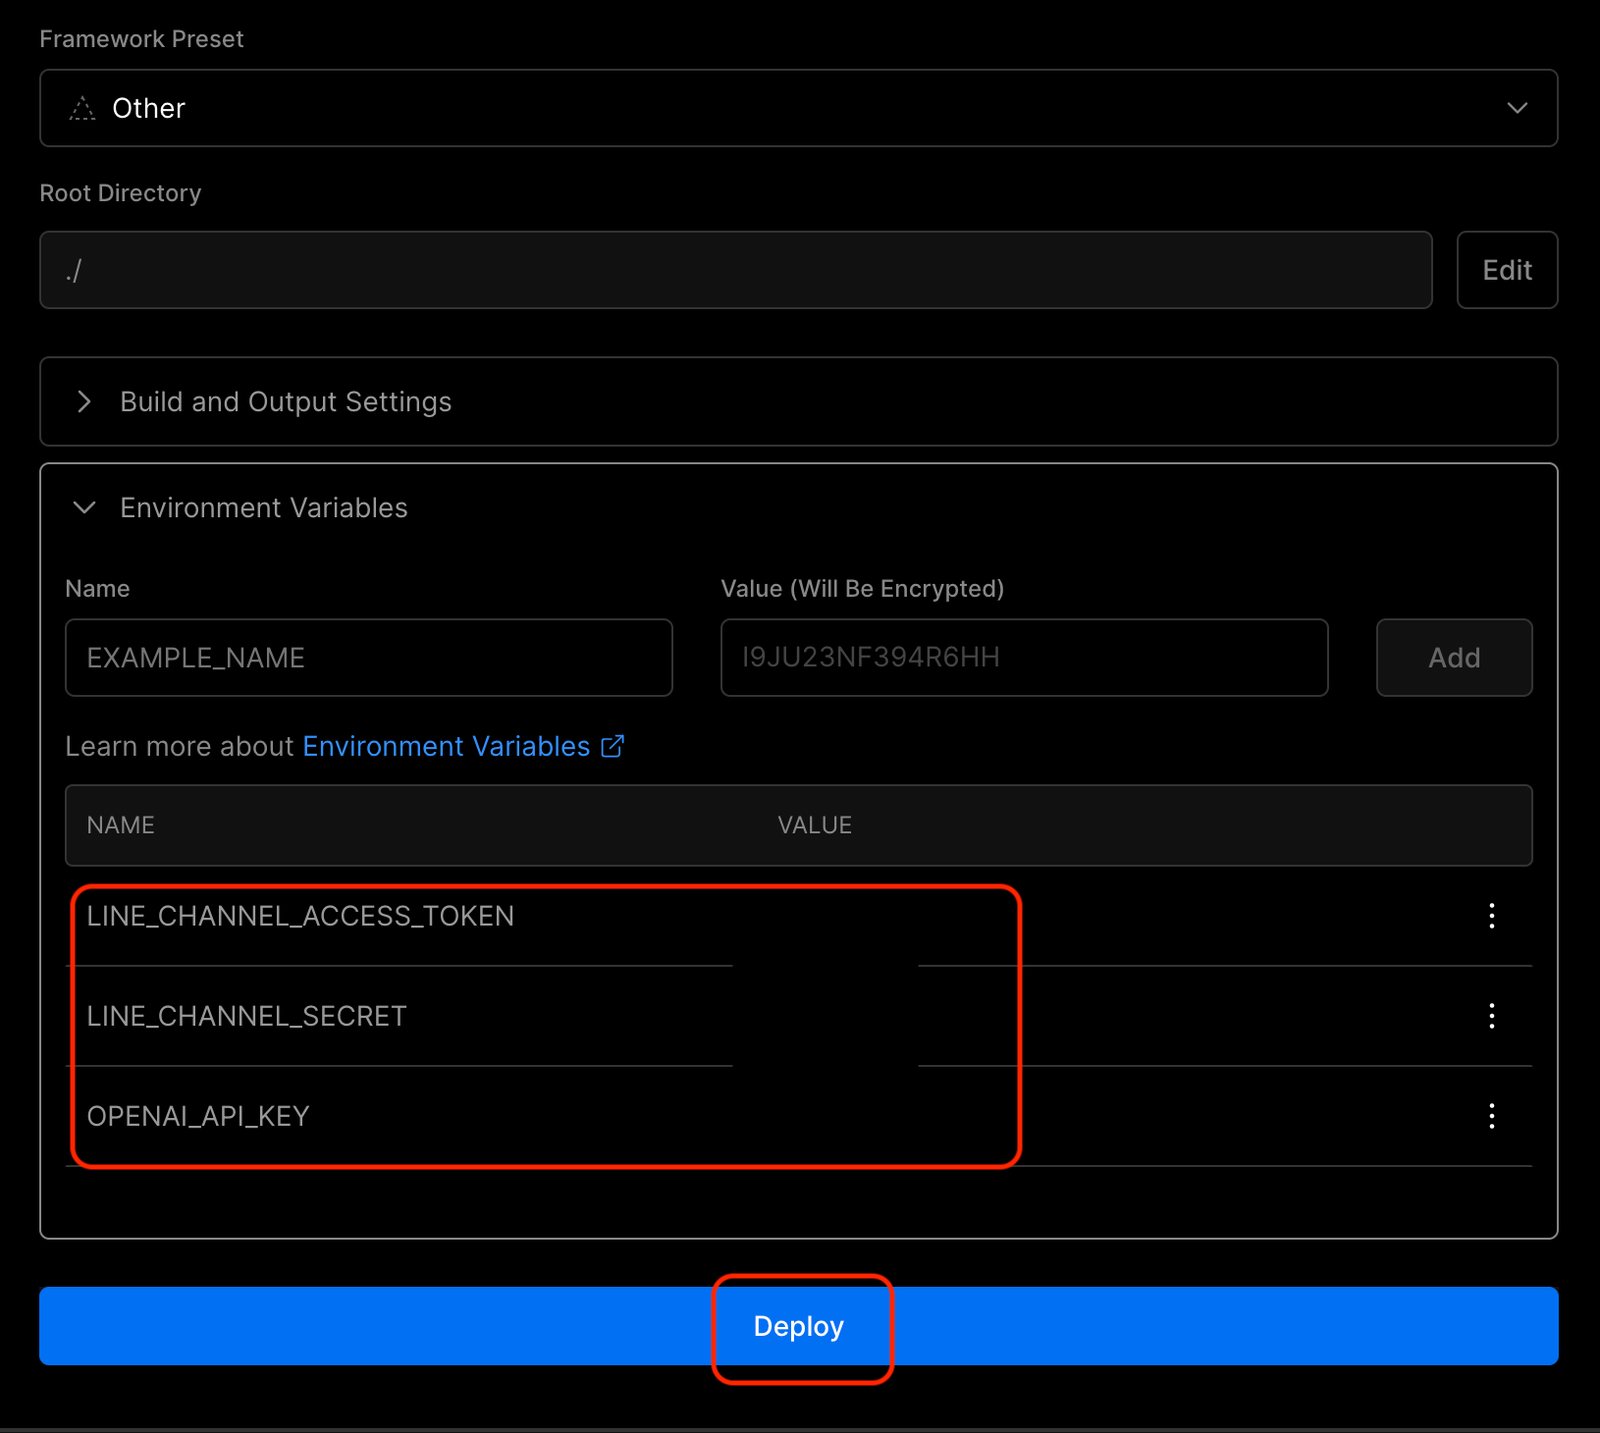This screenshot has height=1433, width=1600.
Task: Select the LINE_CHANNEL_SECRET variable name
Action: (x=246, y=1016)
